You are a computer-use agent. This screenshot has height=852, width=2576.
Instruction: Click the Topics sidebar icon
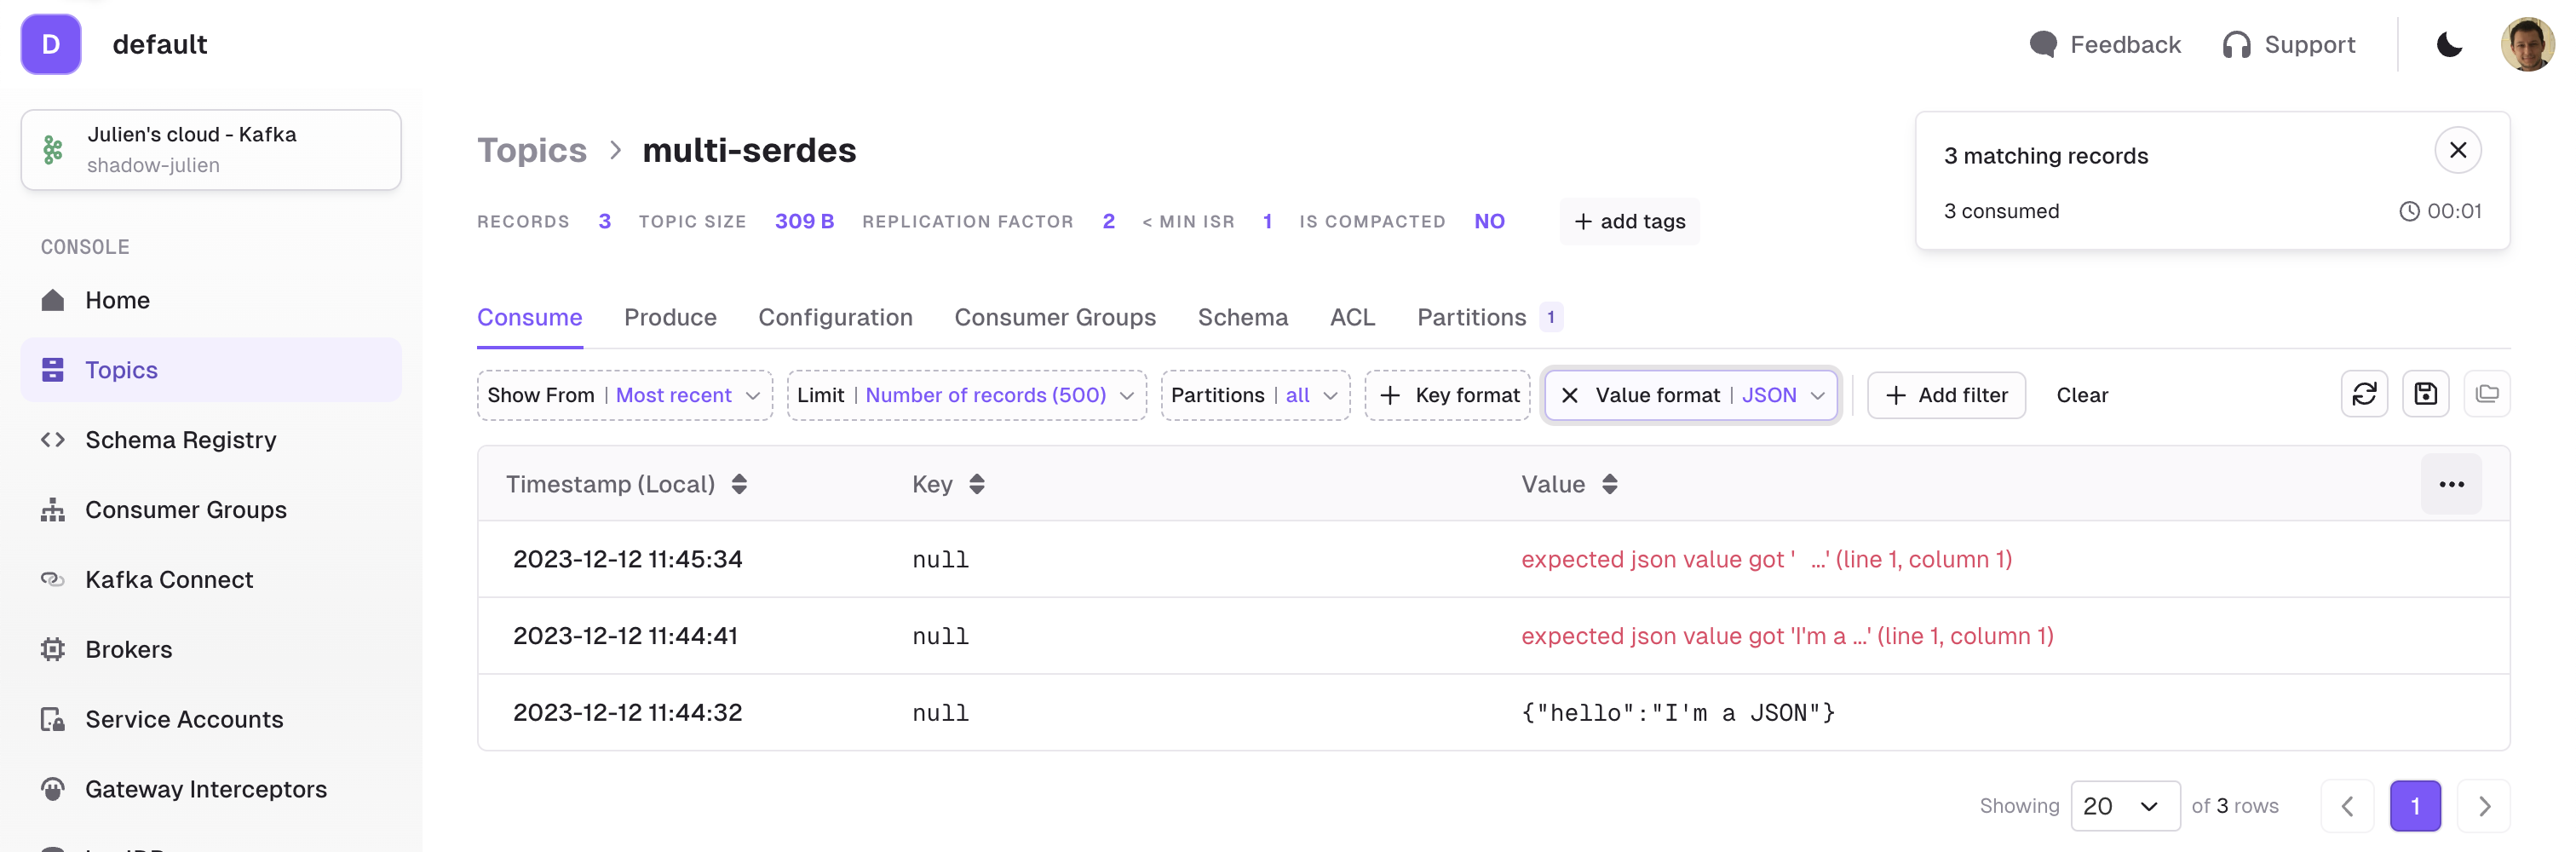(x=53, y=370)
